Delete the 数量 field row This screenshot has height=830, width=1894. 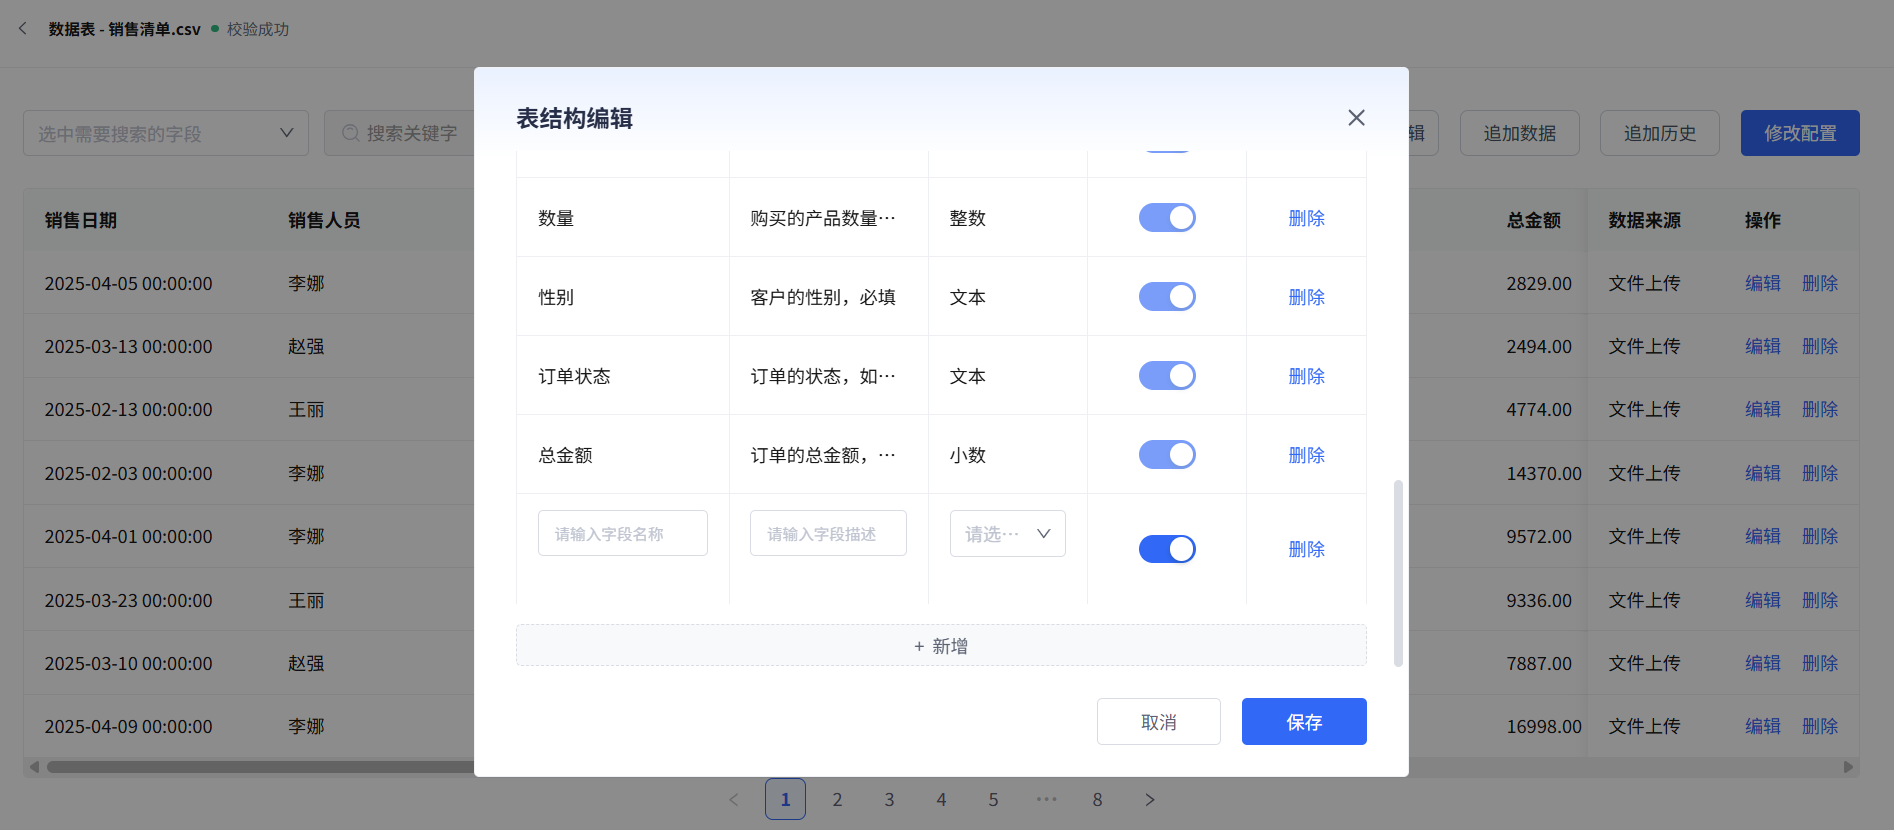1306,218
